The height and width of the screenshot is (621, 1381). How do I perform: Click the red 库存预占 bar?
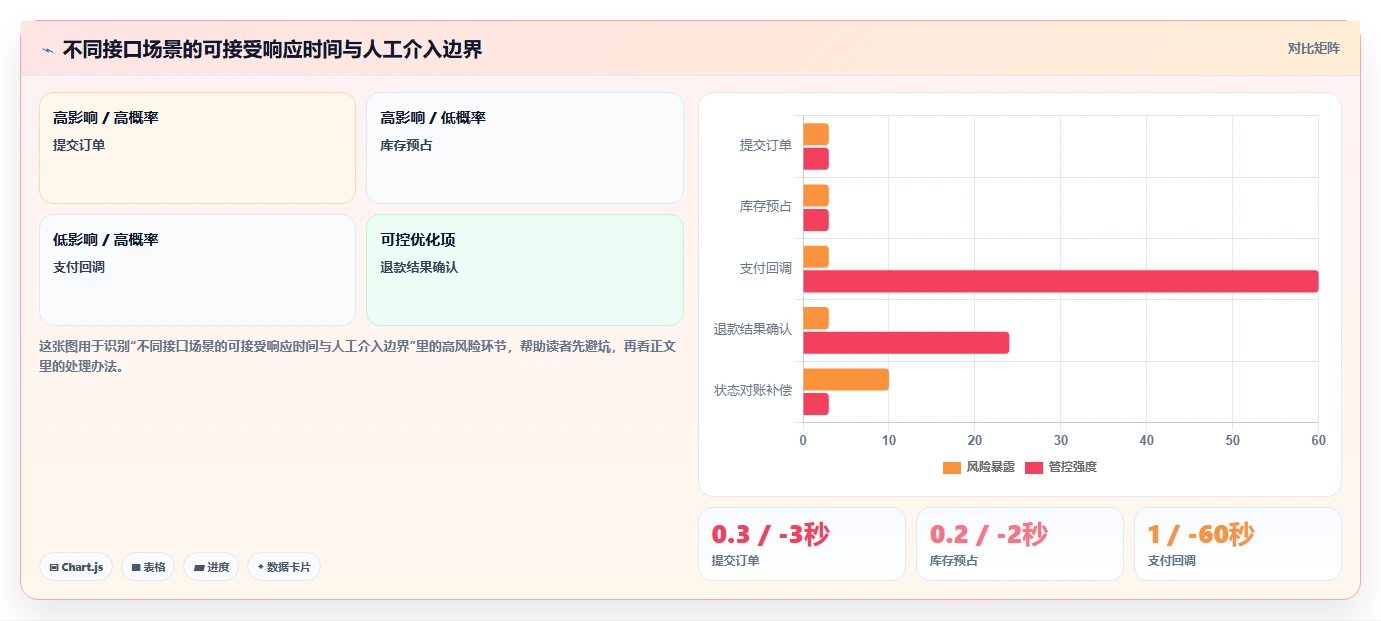coord(816,220)
